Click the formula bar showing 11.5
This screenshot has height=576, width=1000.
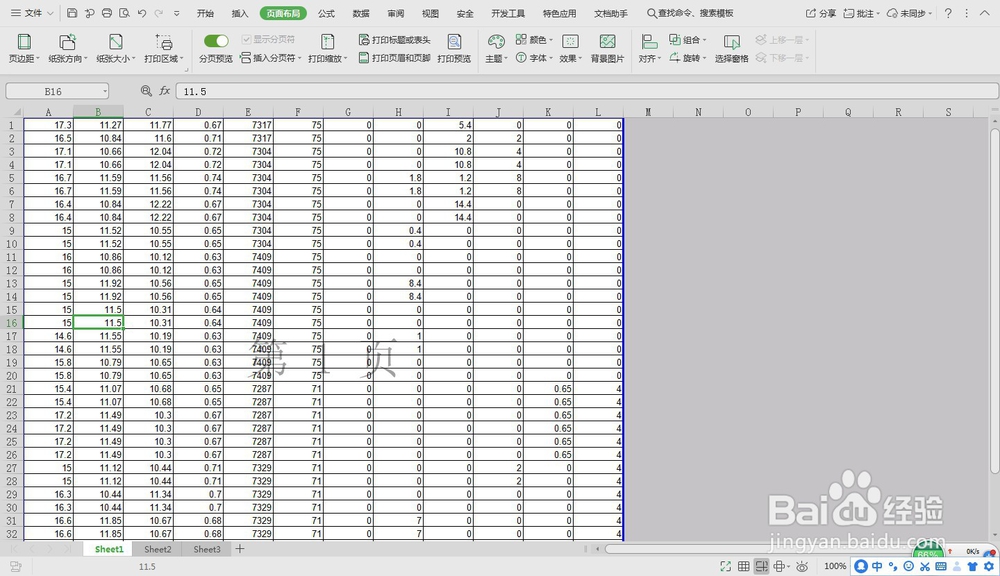tap(587, 91)
